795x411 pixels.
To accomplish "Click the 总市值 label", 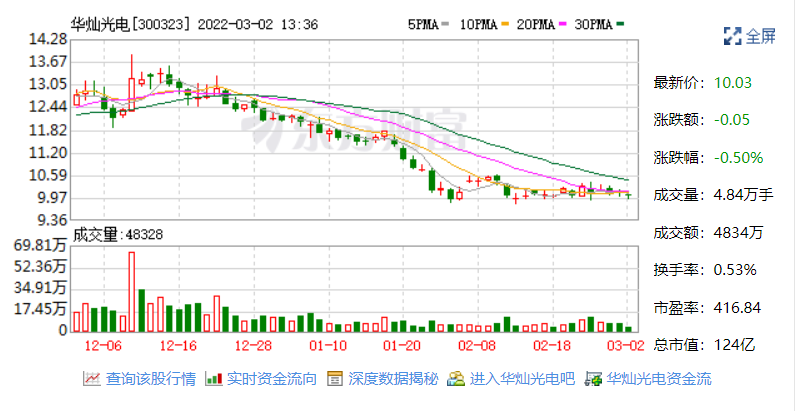I will (x=680, y=346).
